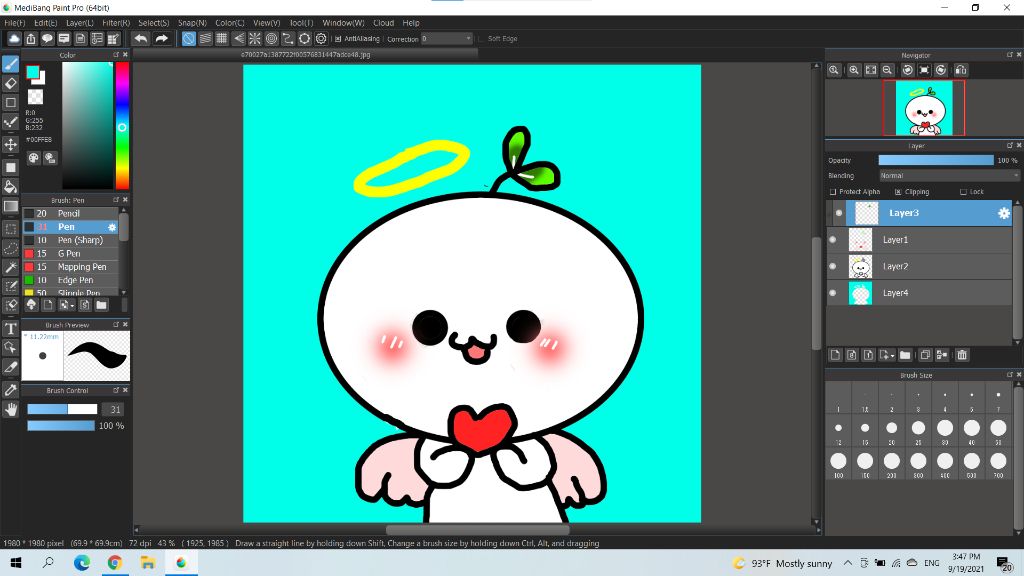Screen dimensions: 1024x576
Task: Click the concentric circle snap icon
Action: (272, 39)
